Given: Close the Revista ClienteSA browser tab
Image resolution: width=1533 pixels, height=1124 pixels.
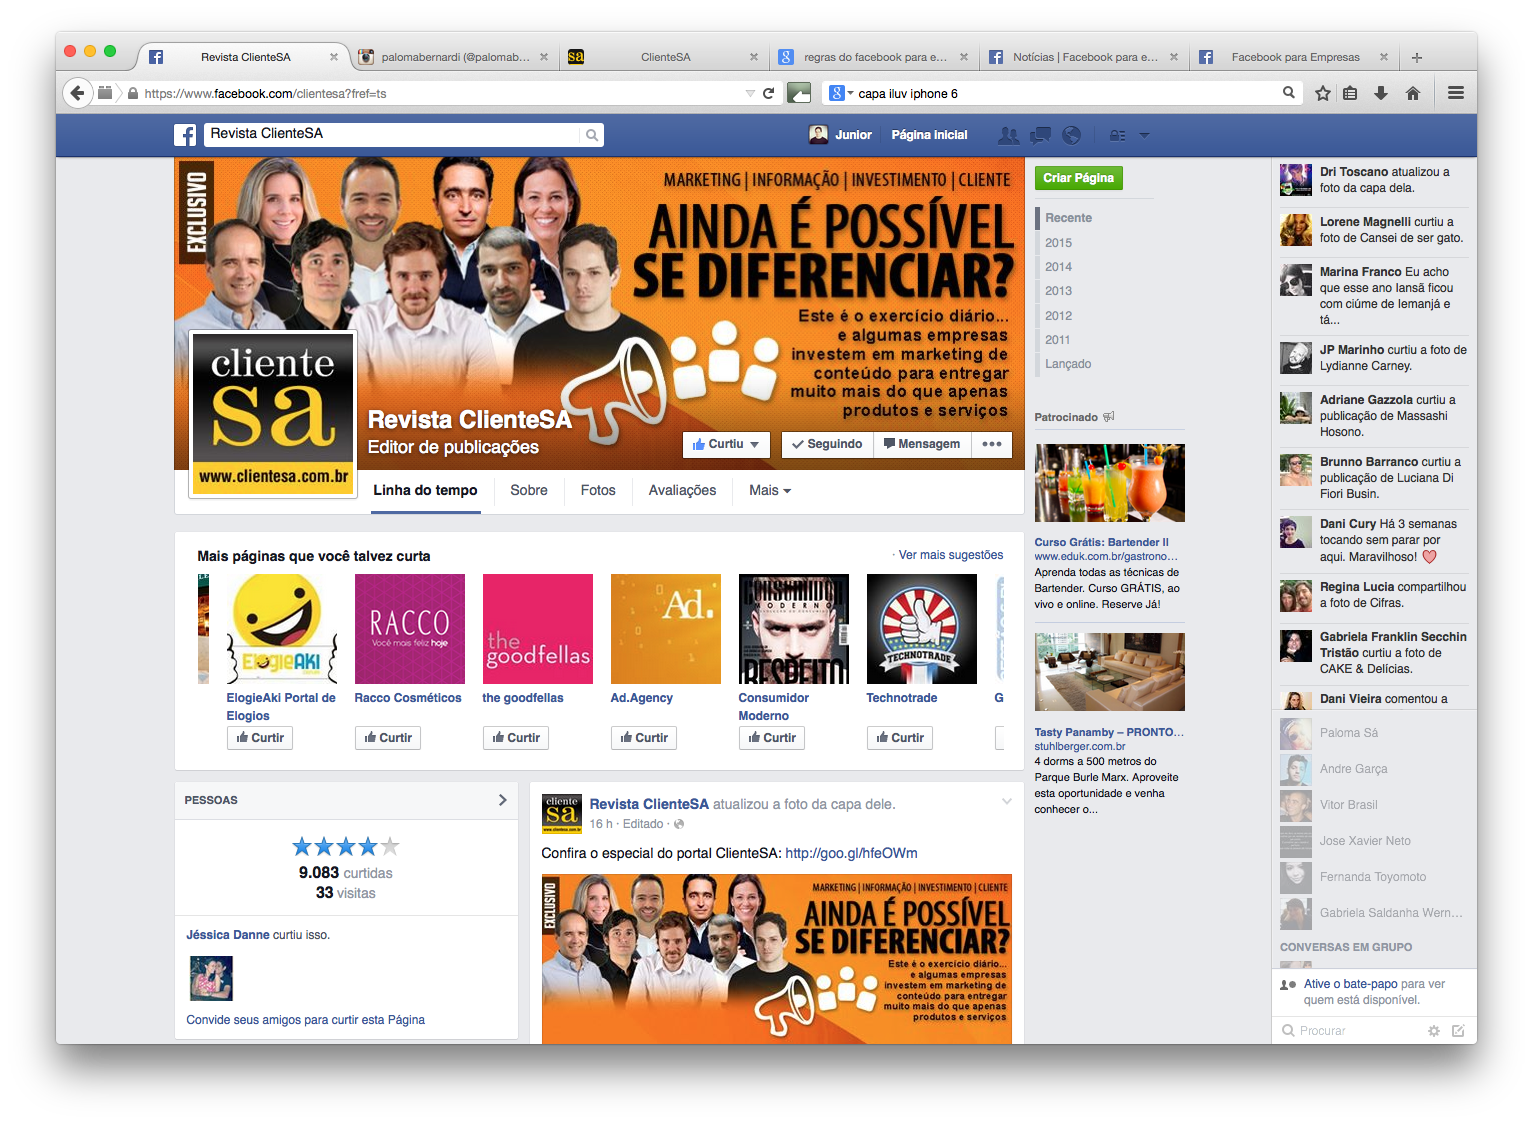Looking at the screenshot, I should 334,57.
